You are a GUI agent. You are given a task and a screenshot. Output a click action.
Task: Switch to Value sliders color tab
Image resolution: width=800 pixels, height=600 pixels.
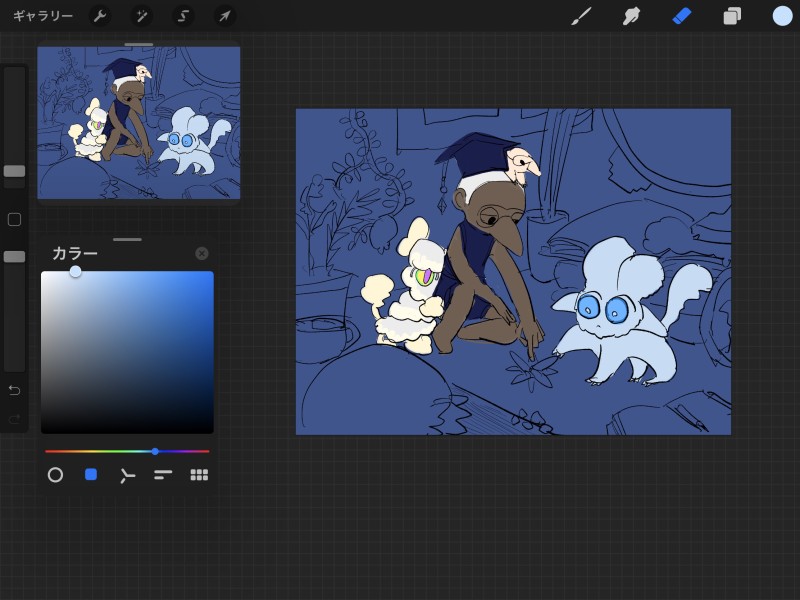[163, 475]
